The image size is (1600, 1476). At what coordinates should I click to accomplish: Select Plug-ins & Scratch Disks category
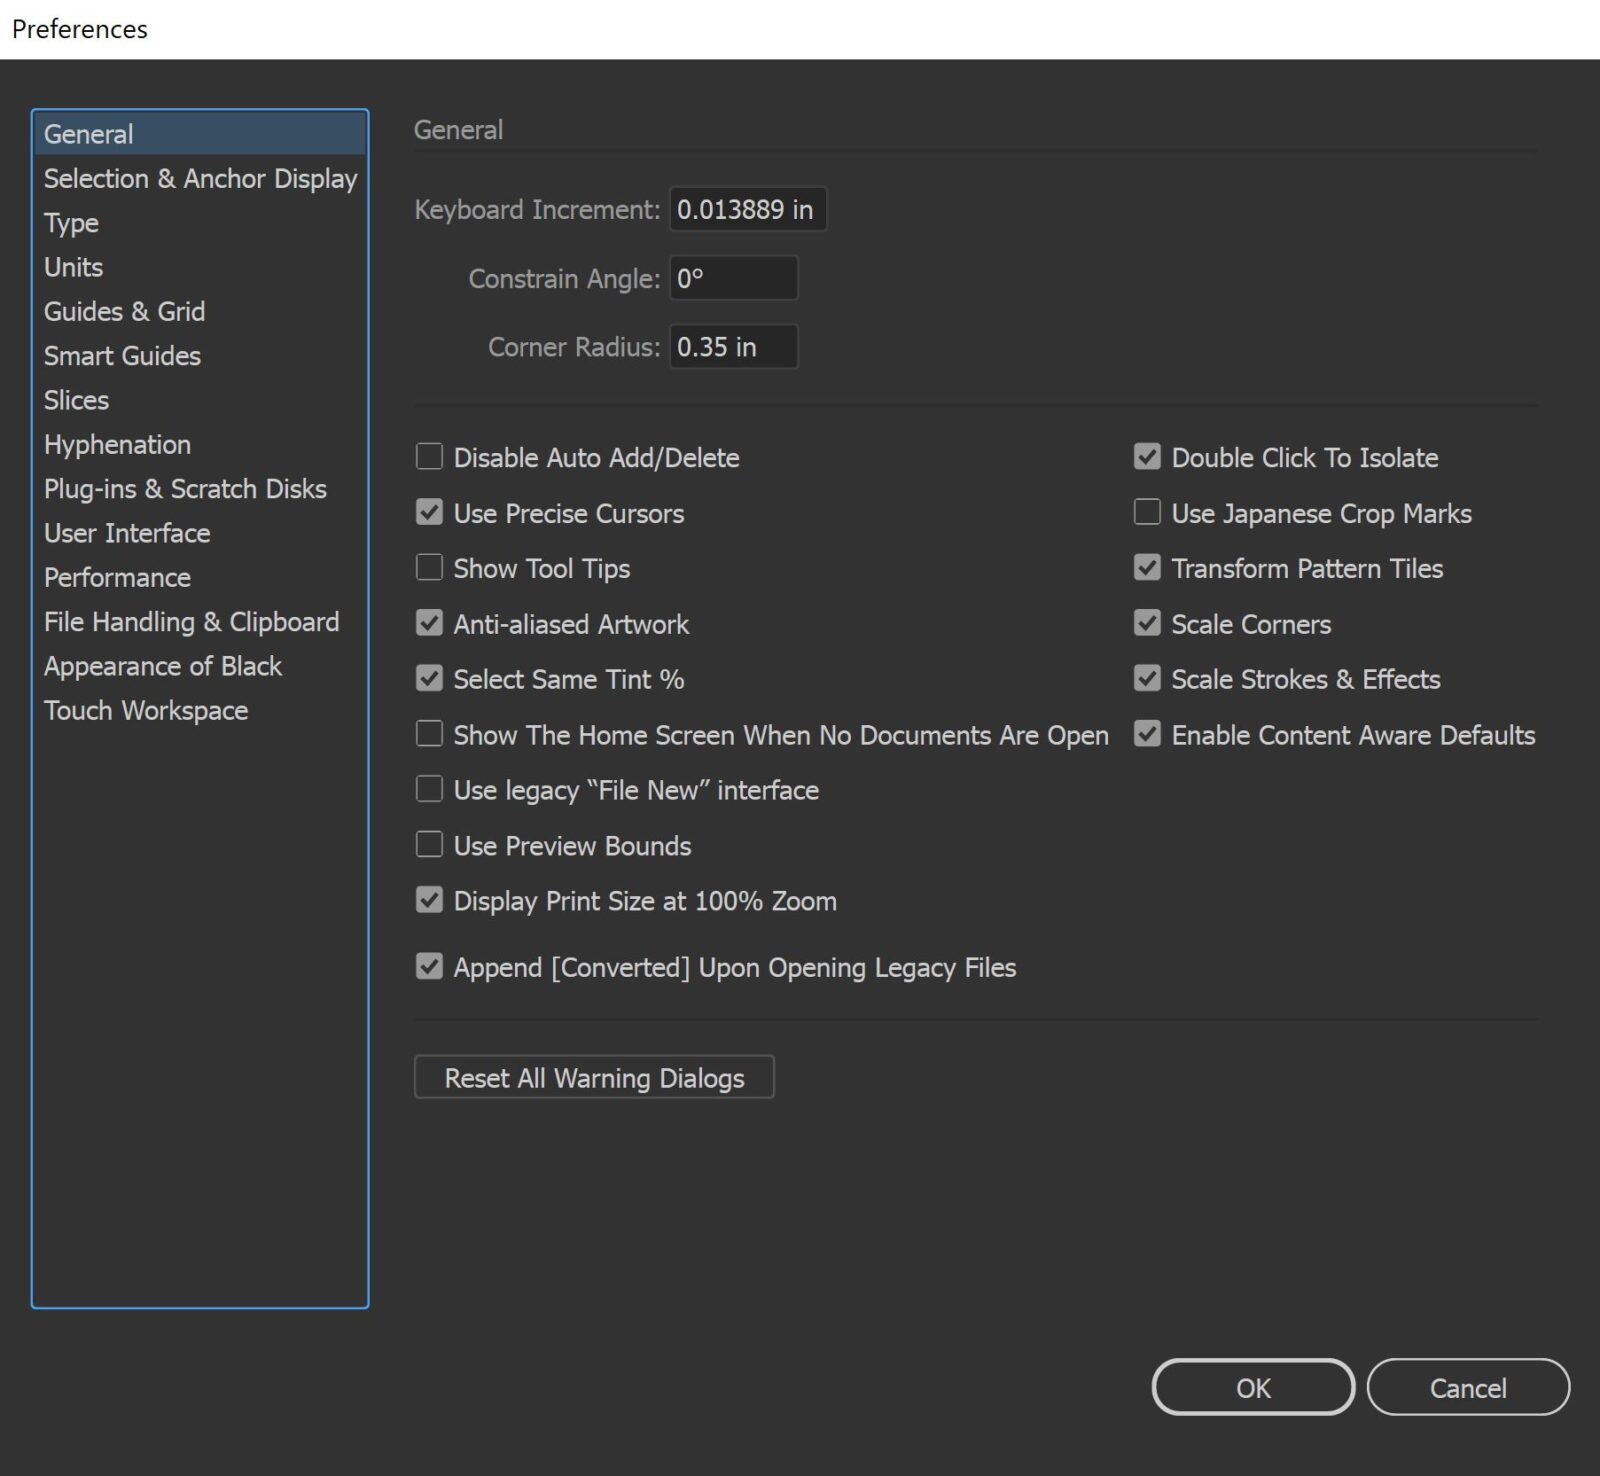[200, 489]
